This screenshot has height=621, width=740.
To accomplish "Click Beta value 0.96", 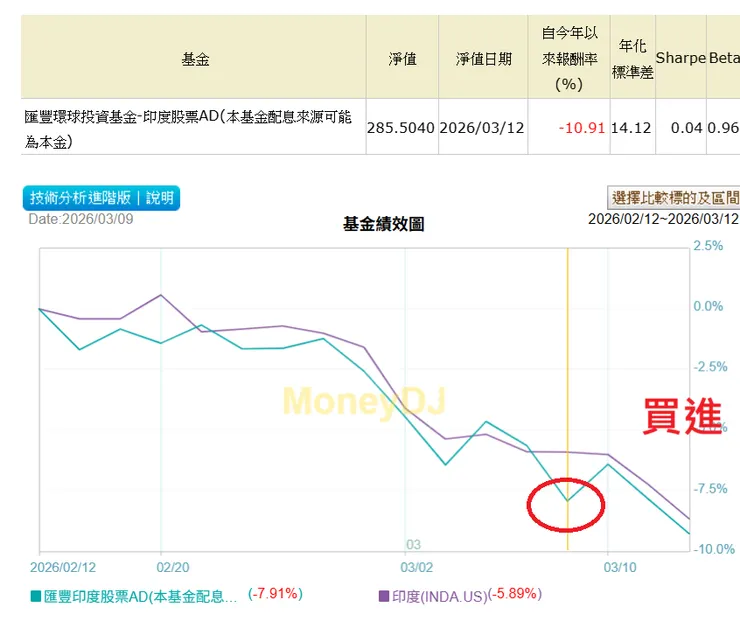I will point(723,128).
